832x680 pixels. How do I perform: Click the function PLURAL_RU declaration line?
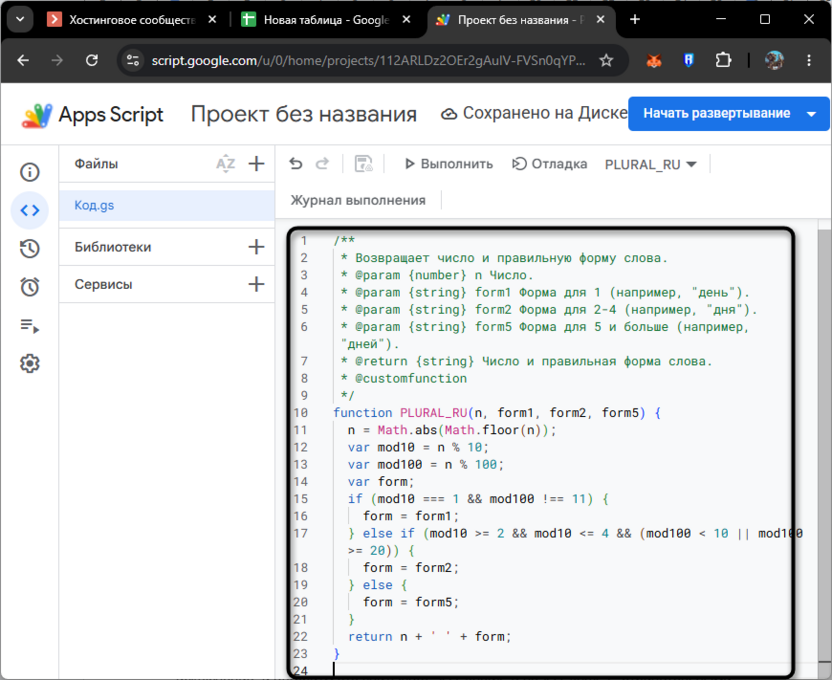(497, 413)
